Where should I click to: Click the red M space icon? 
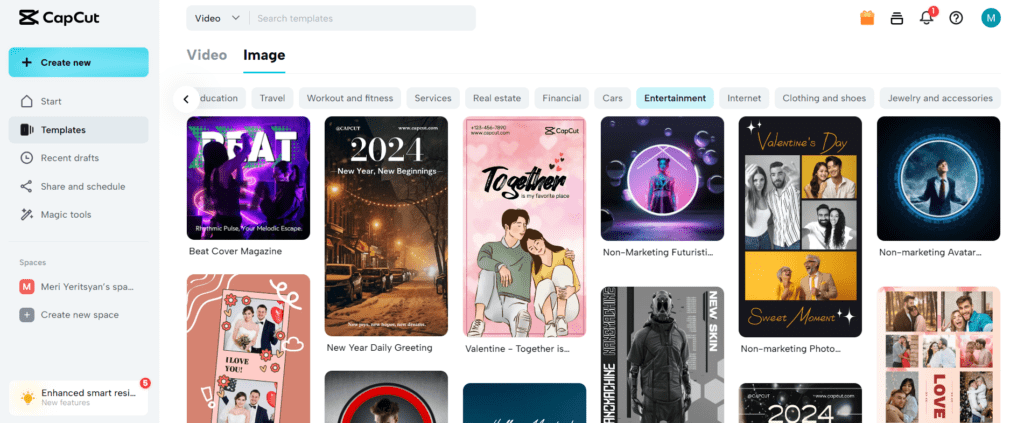tap(27, 287)
